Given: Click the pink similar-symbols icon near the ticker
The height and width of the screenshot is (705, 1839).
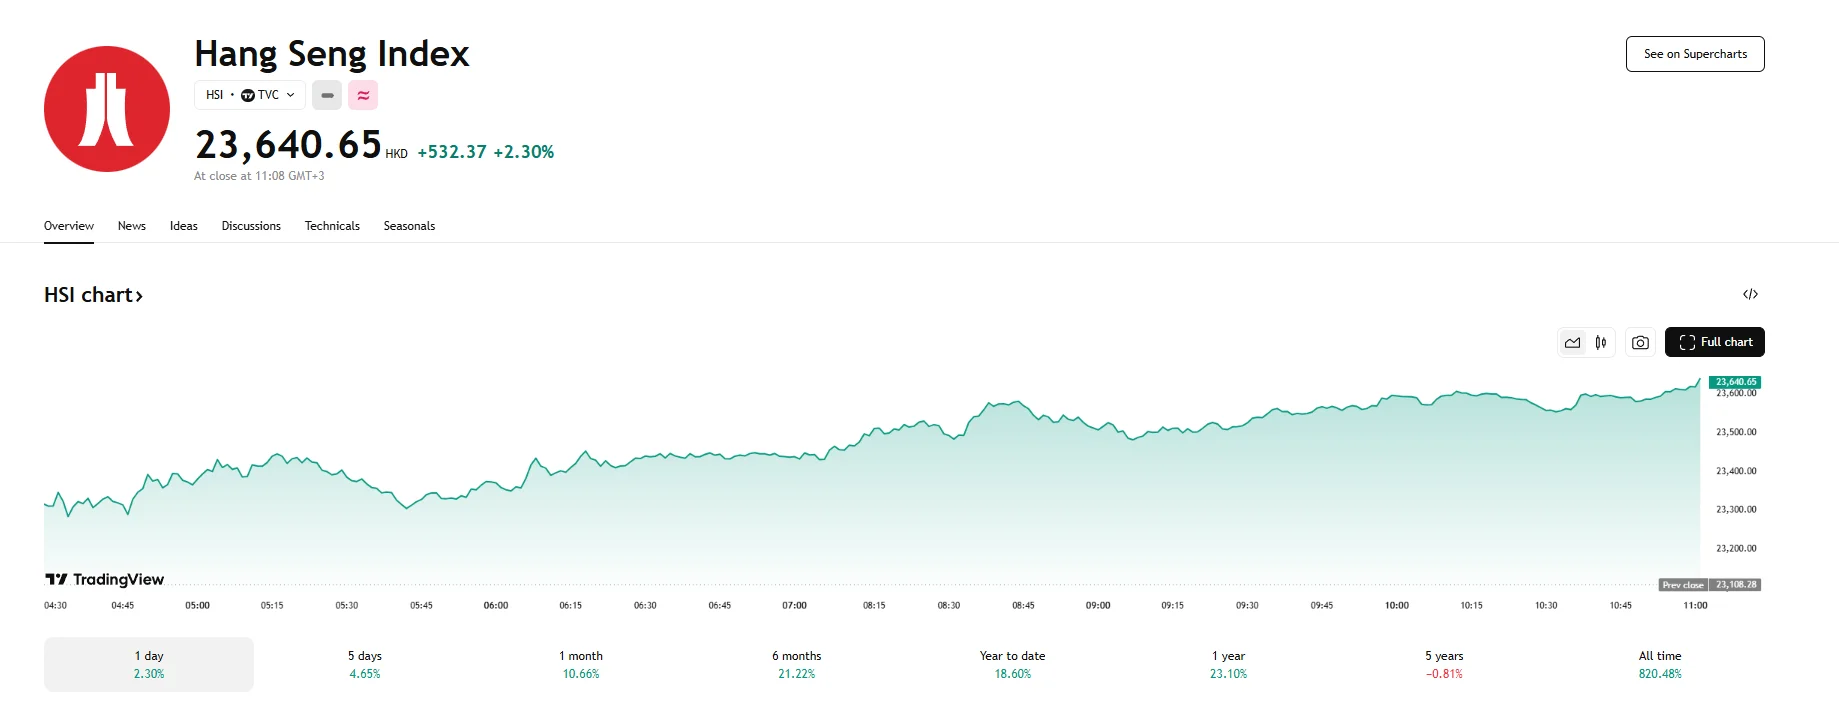Looking at the screenshot, I should pos(362,95).
